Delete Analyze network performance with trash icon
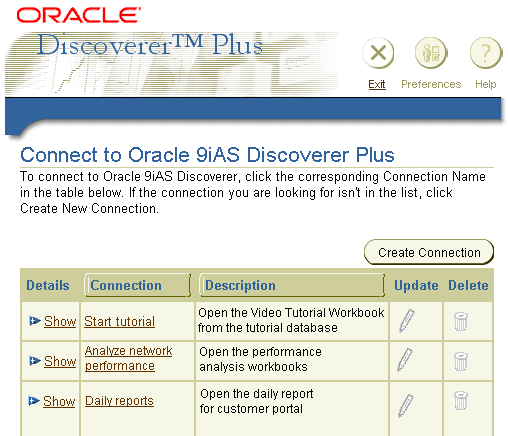The height and width of the screenshot is (436, 508). [x=461, y=361]
